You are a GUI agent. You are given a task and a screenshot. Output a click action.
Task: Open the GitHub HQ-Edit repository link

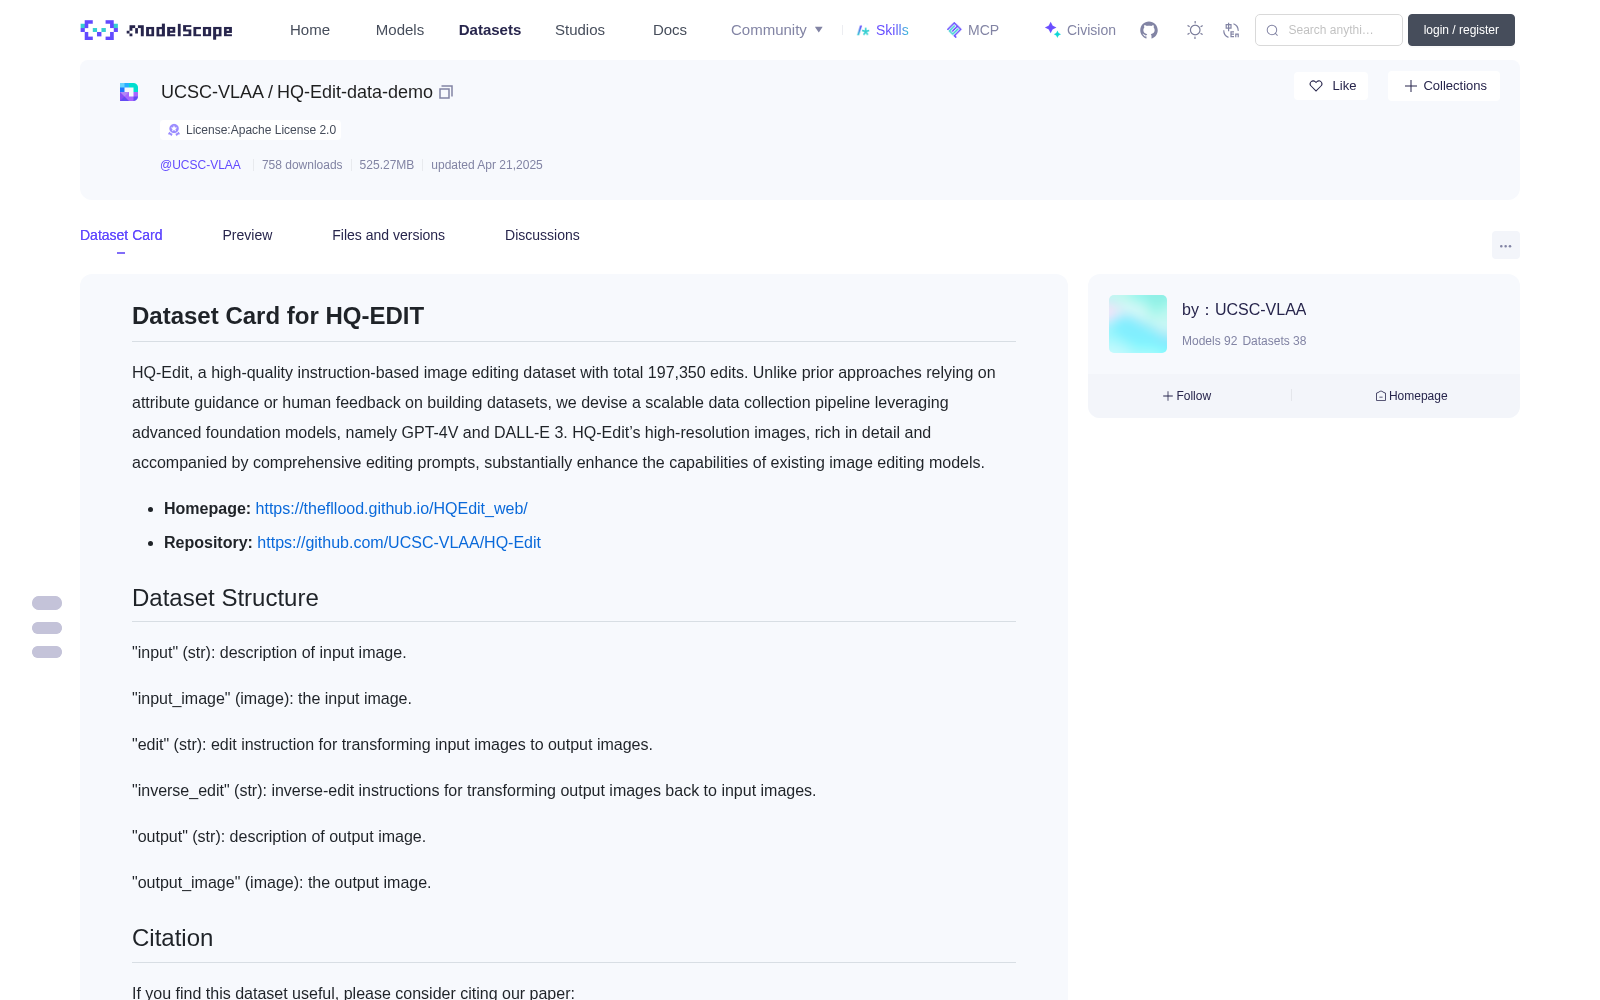(399, 542)
